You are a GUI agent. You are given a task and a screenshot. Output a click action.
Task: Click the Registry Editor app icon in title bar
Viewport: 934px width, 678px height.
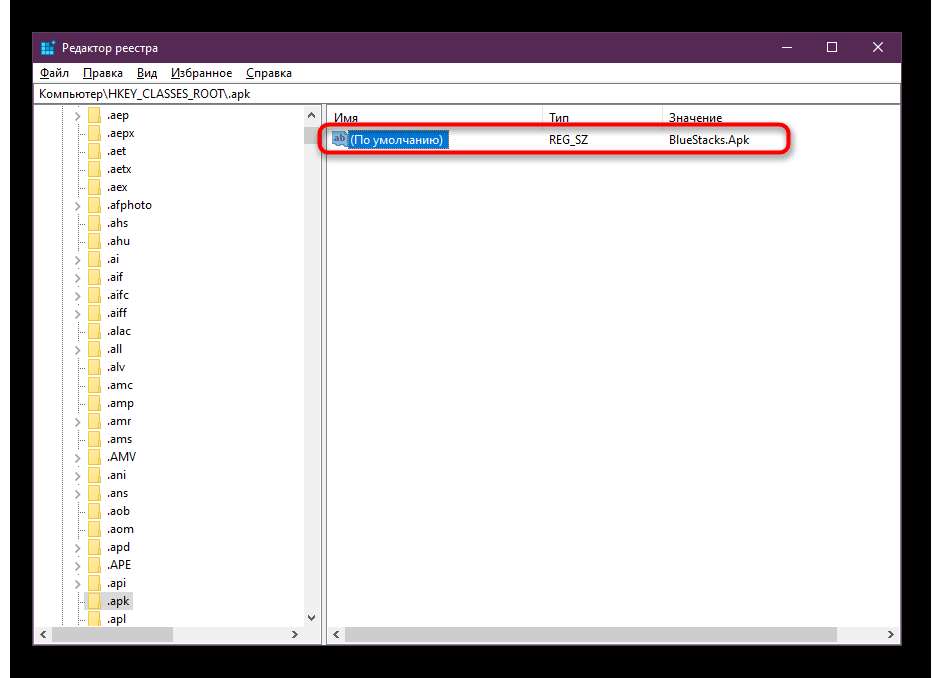(47, 48)
